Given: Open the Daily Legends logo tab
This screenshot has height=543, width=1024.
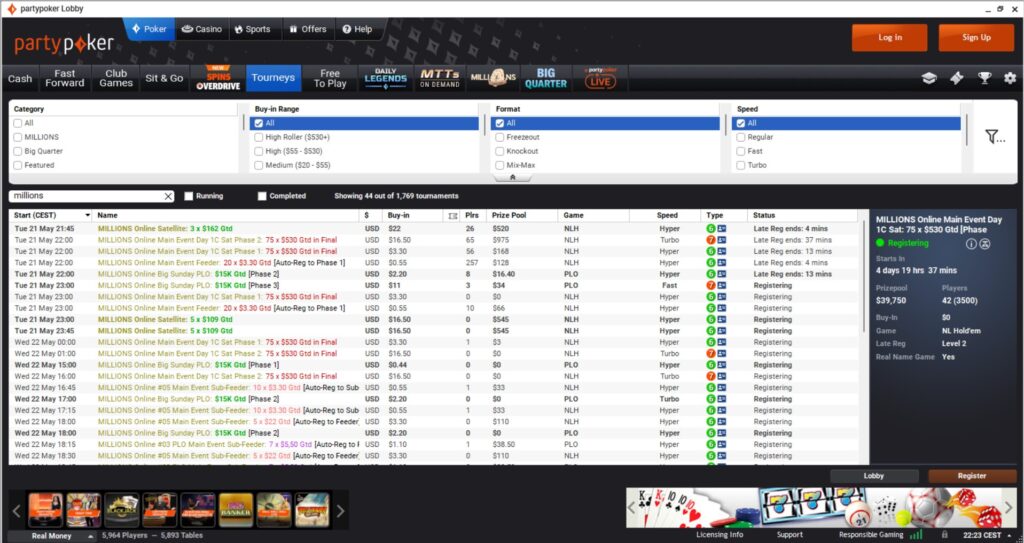Looking at the screenshot, I should (x=385, y=78).
